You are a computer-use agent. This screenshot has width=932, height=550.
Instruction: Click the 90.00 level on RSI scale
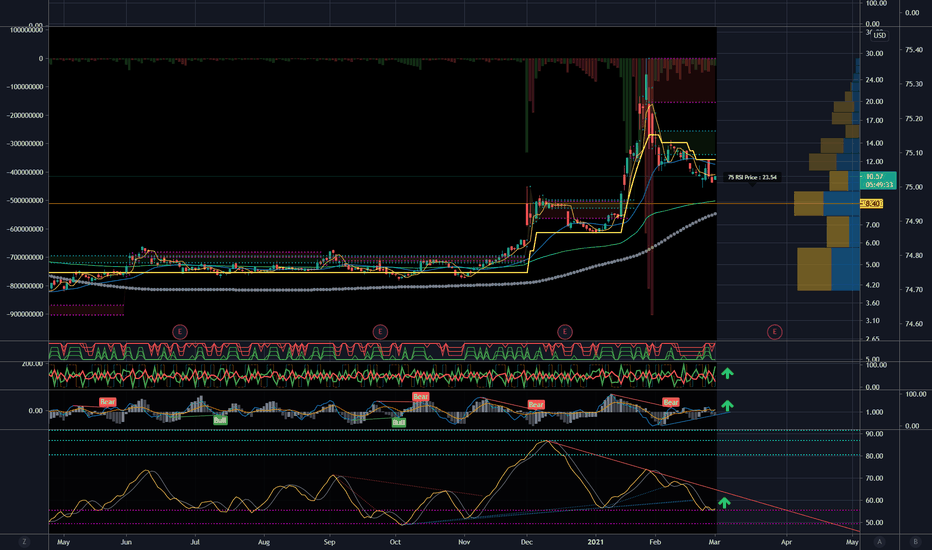874,434
